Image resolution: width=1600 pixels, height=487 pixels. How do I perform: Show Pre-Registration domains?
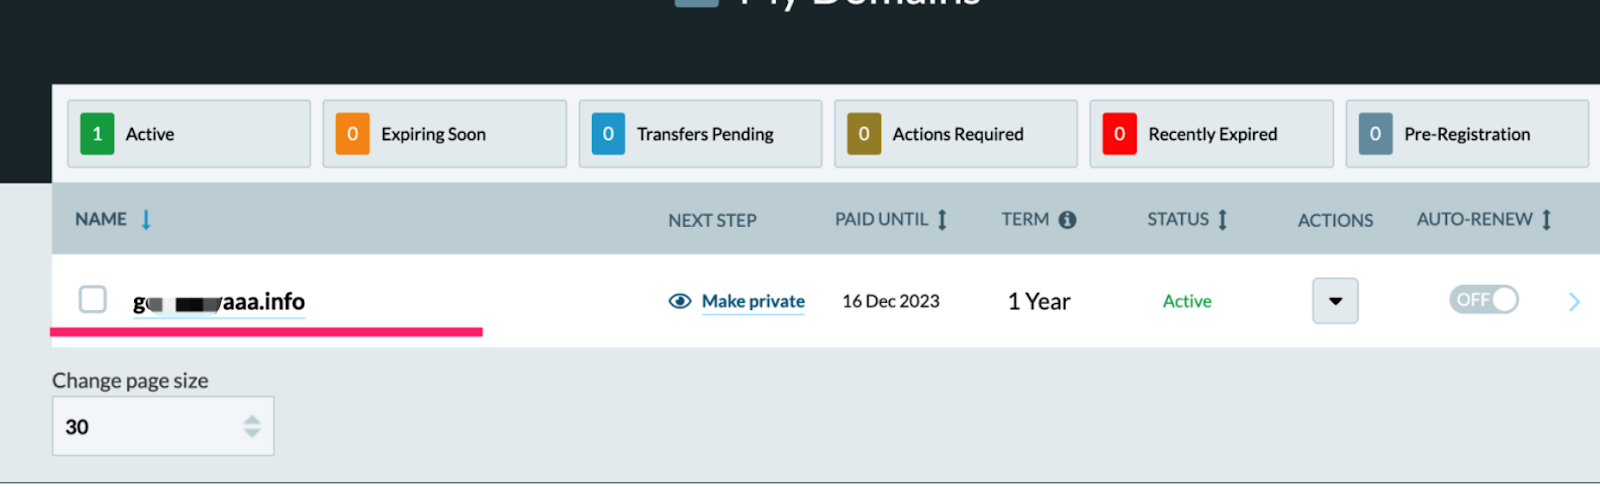pos(1467,134)
